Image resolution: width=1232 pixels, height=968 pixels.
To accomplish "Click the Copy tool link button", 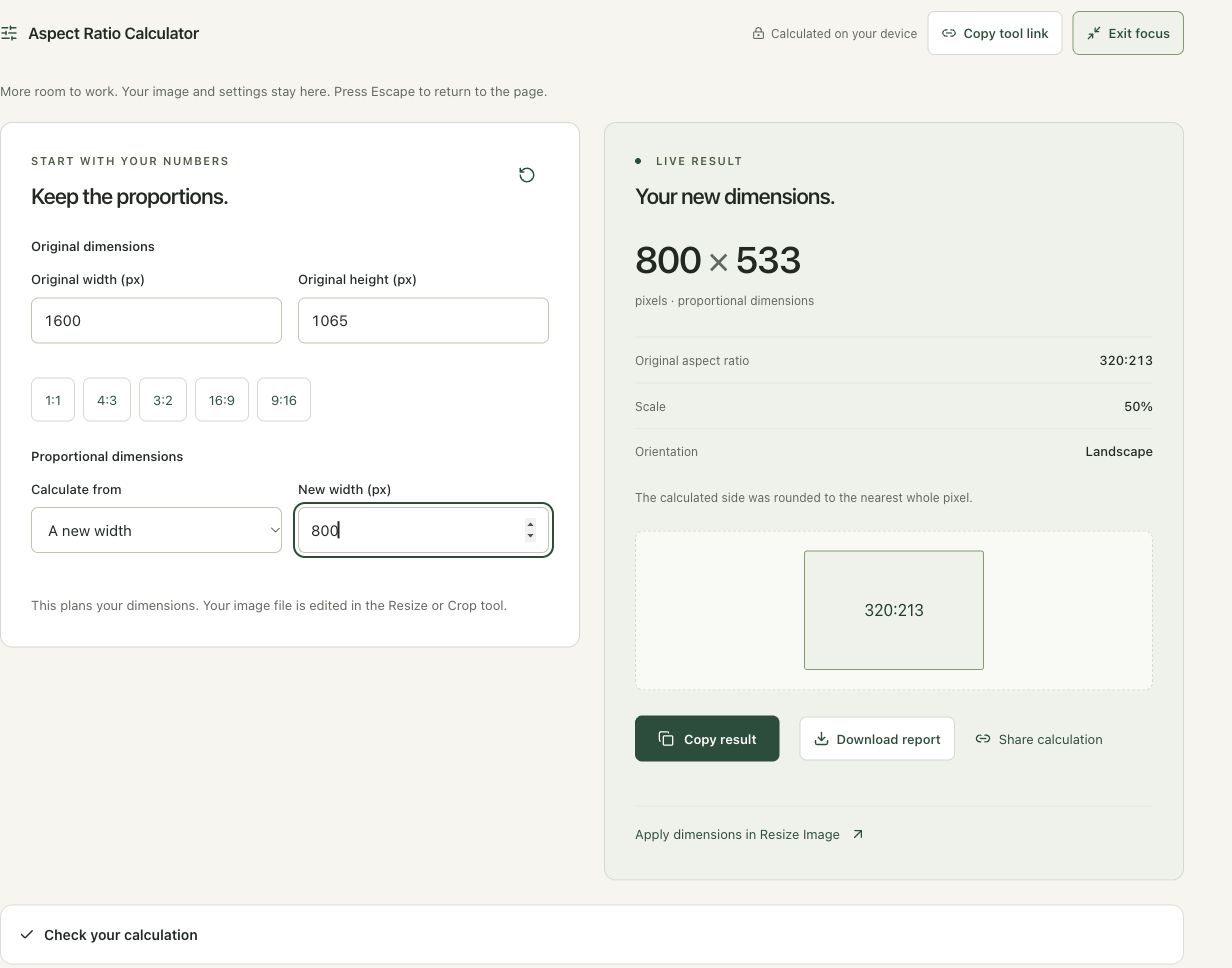I will pos(995,33).
